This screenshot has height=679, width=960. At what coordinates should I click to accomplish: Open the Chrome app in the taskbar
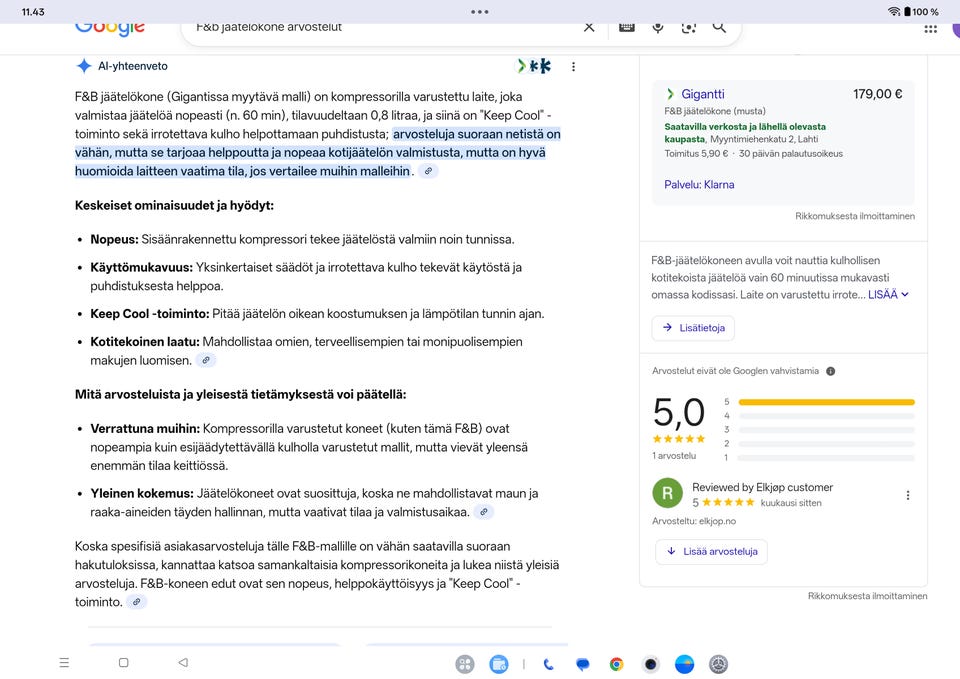click(616, 664)
